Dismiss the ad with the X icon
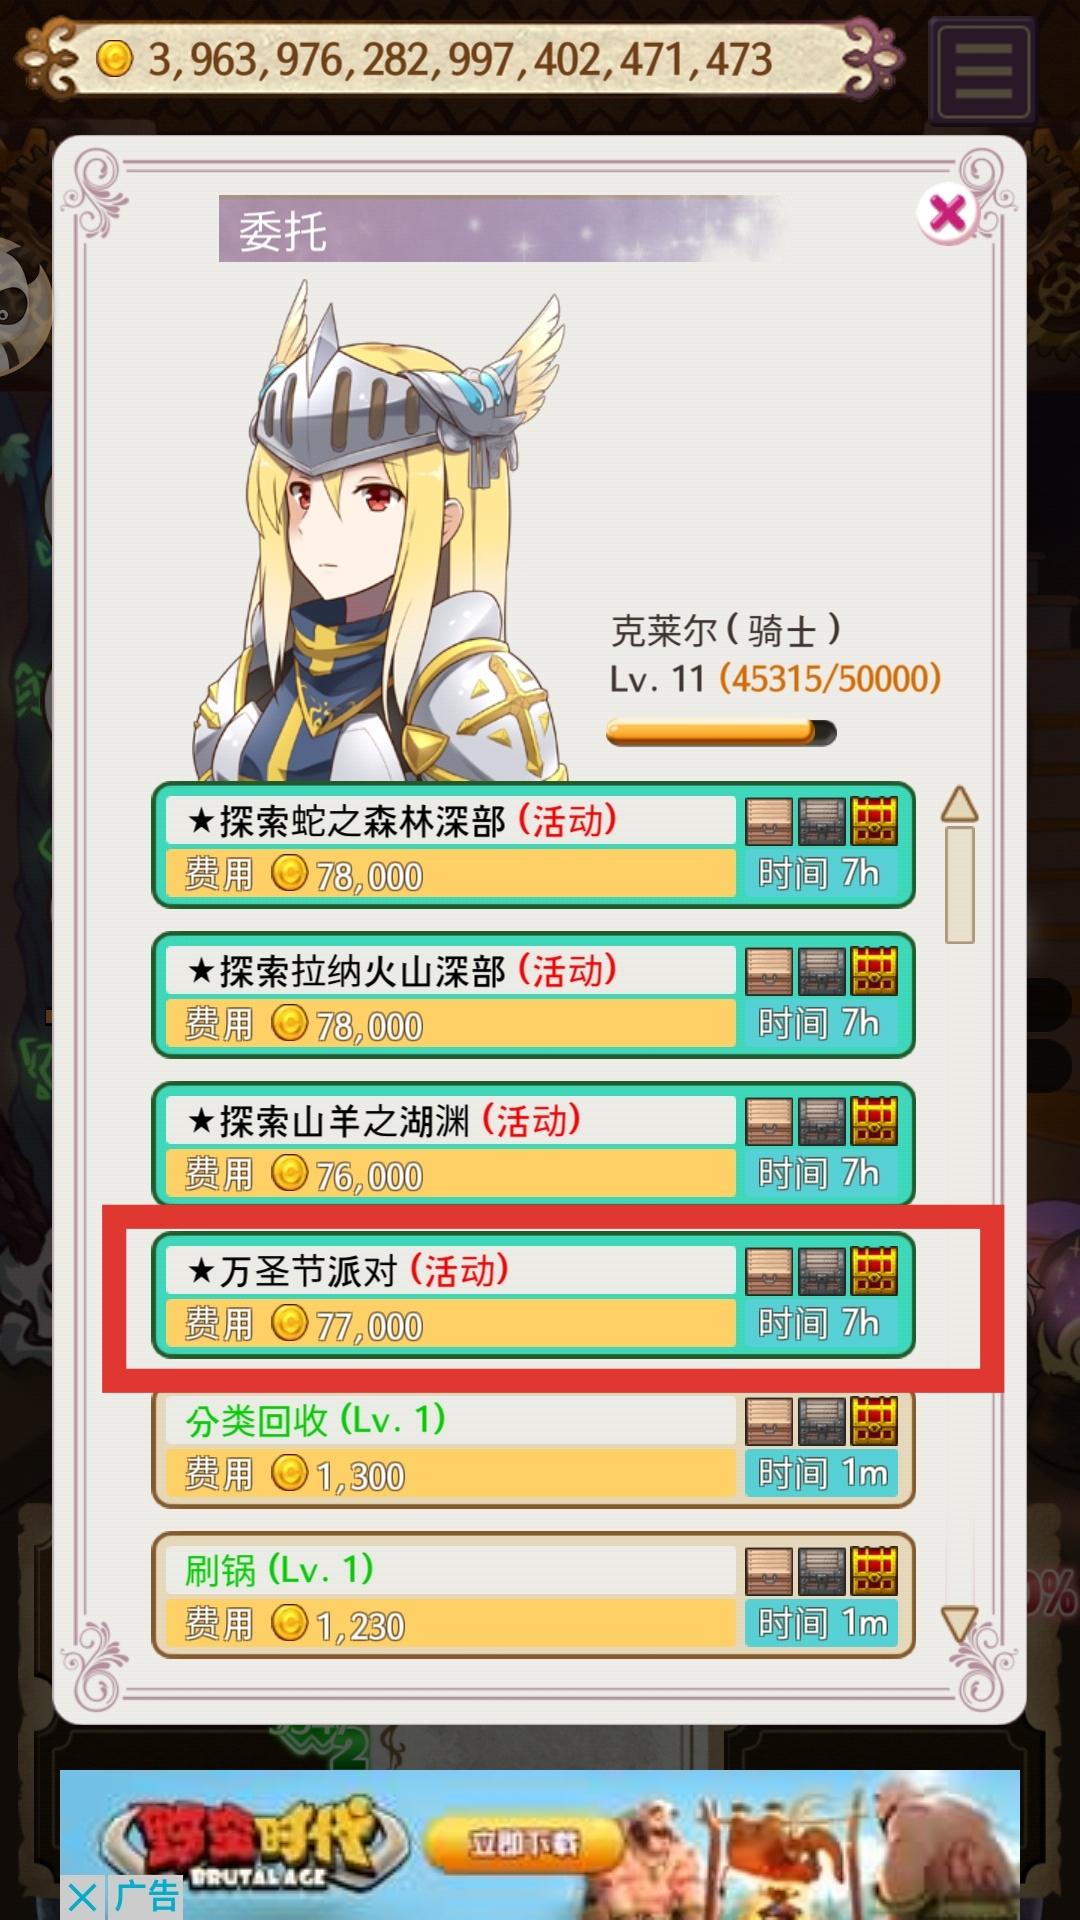Image resolution: width=1080 pixels, height=1920 pixels. click(x=83, y=1897)
